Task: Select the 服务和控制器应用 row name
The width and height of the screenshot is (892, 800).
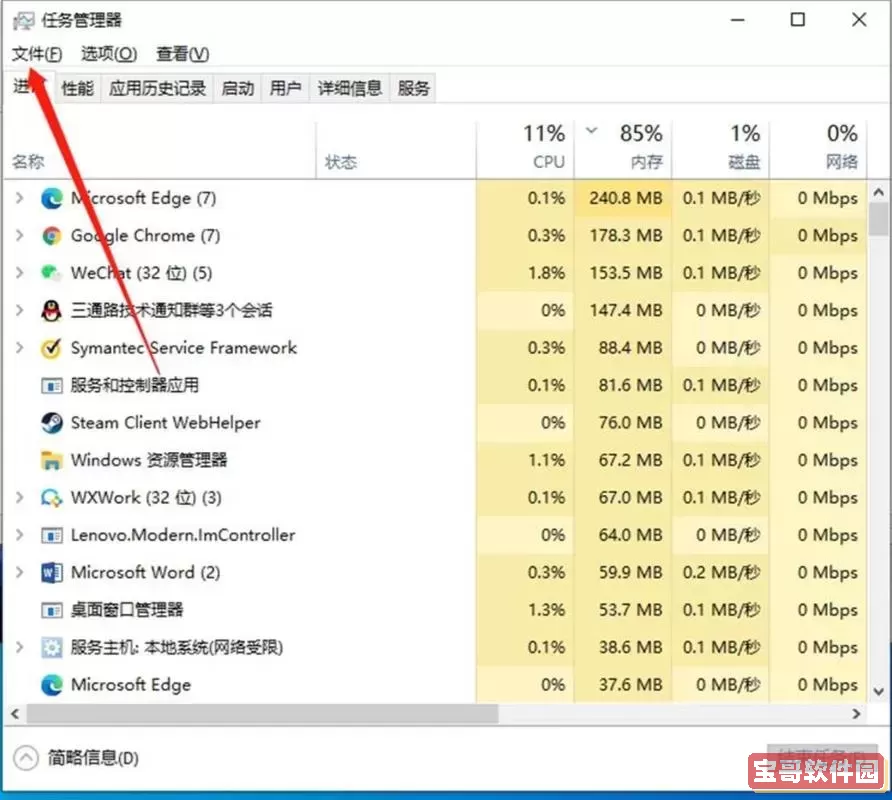Action: pyautogui.click(x=135, y=386)
